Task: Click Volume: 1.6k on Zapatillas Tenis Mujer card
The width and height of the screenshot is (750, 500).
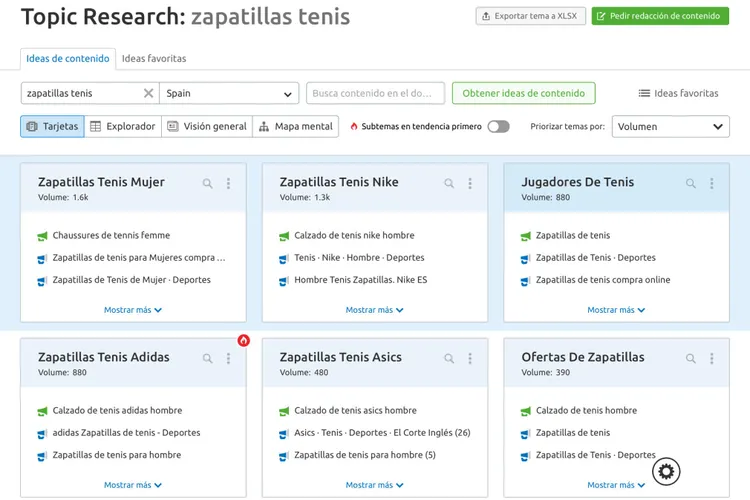Action: click(63, 197)
